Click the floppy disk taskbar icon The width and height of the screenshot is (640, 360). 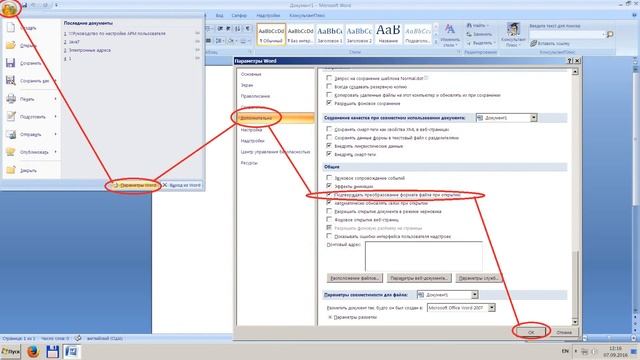pyautogui.click(x=52, y=351)
